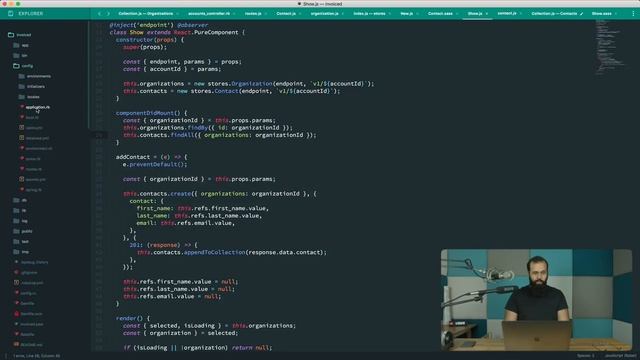This screenshot has width=640, height=360.
Task: Open Gemfile.lock in the file tree
Action: point(31,314)
